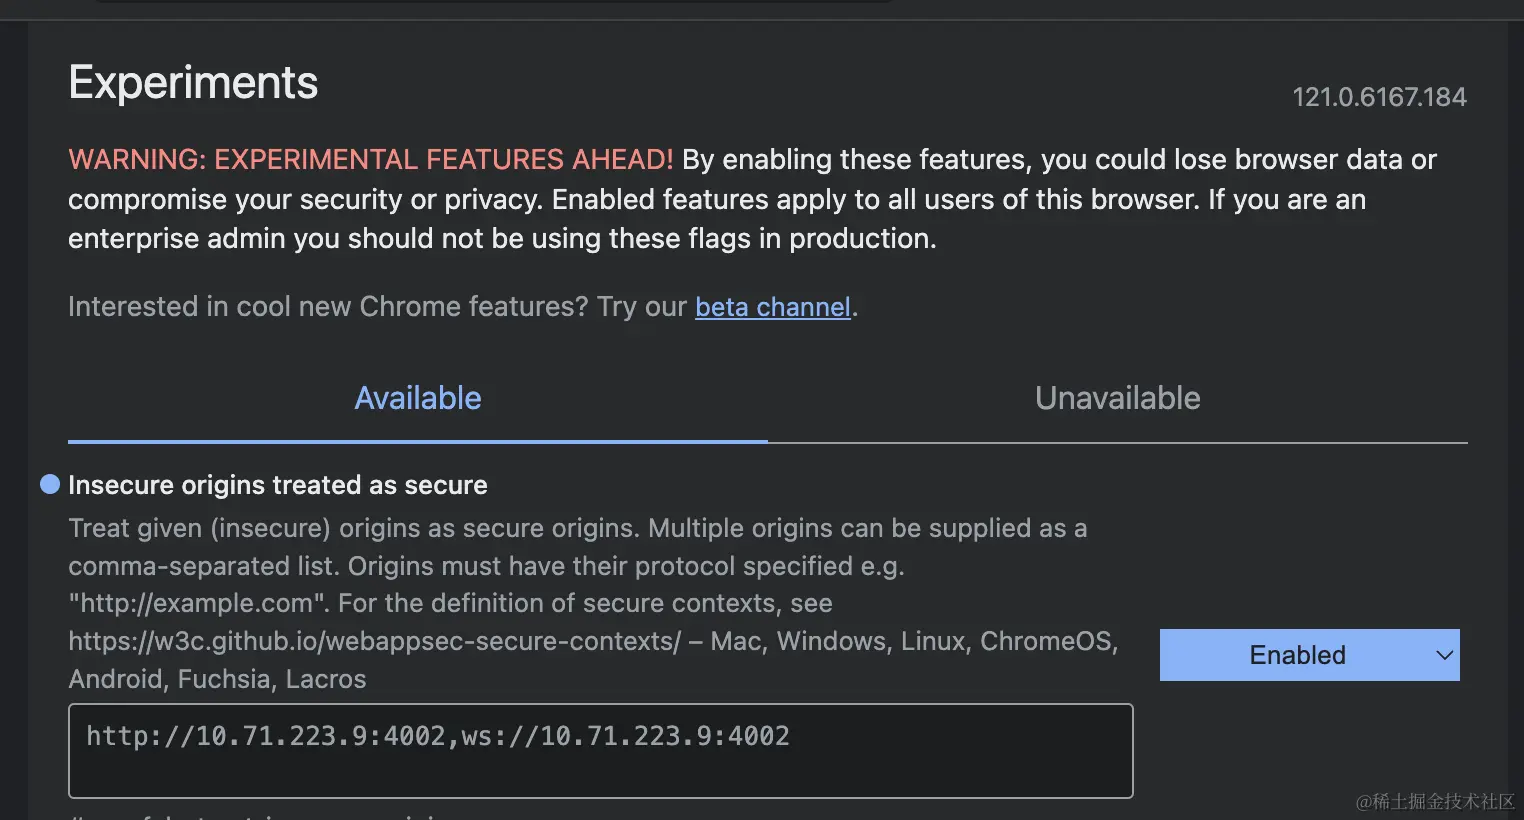Screen dimensions: 1524x820
Task: Click the enterprise admin warning sentence
Action: pyautogui.click(x=502, y=239)
